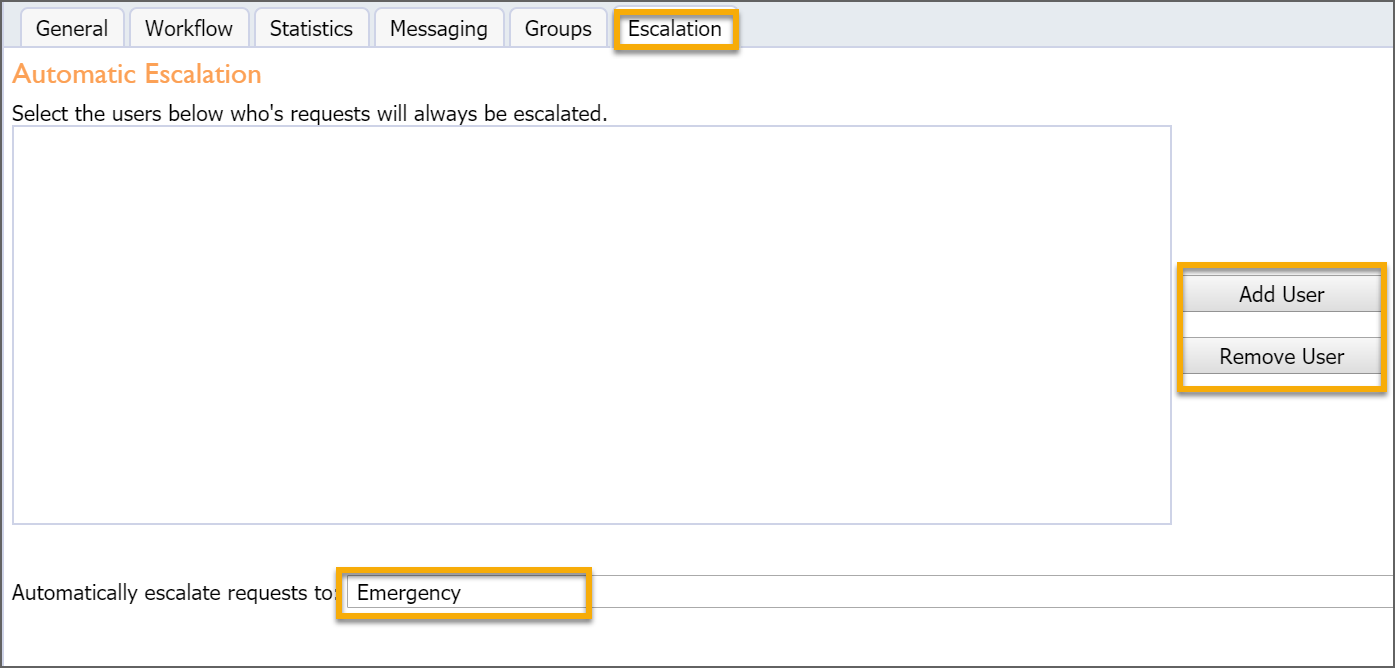Switch to the General tab
Image resolution: width=1395 pixels, height=668 pixels.
72,29
